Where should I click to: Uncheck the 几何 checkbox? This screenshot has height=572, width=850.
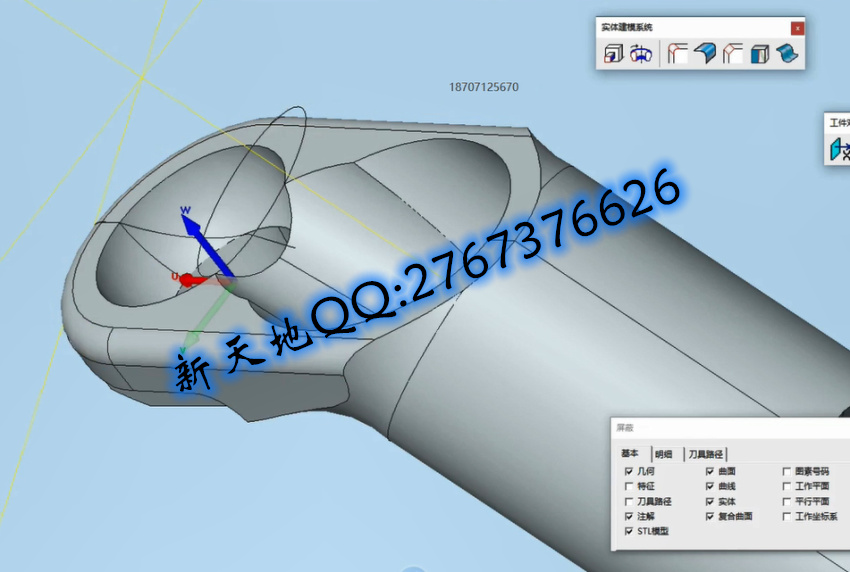(x=629, y=471)
